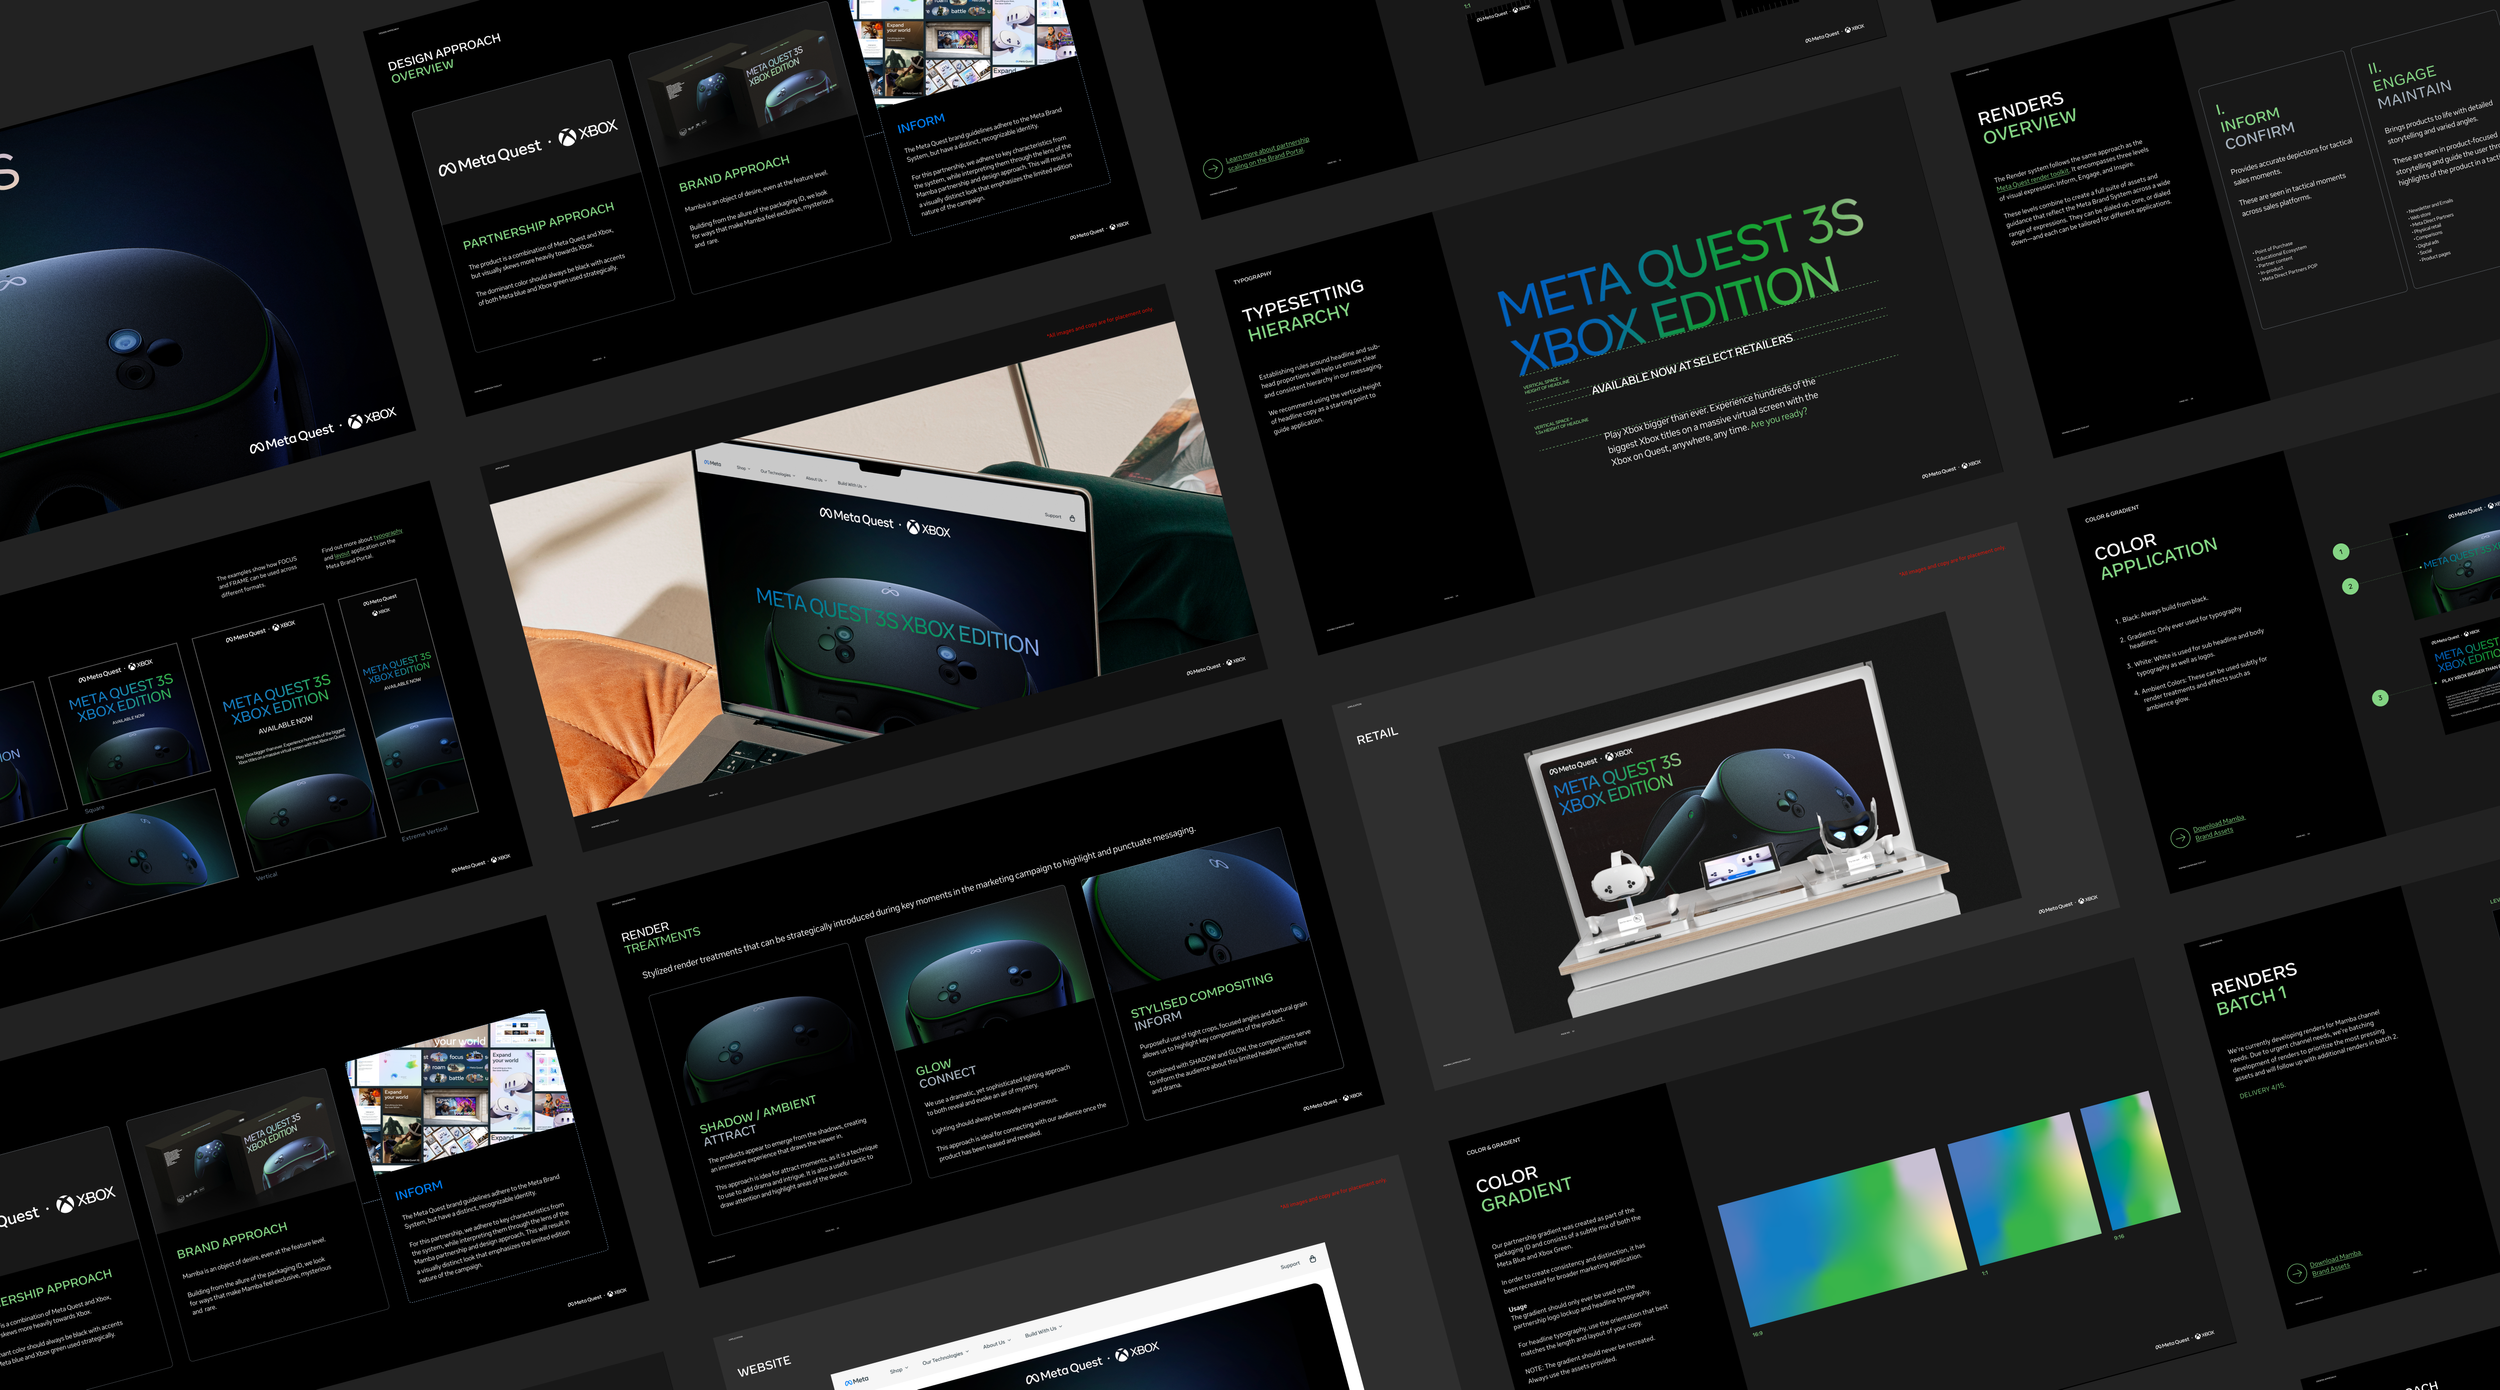Click the Partnership Approach card title

[x=538, y=225]
